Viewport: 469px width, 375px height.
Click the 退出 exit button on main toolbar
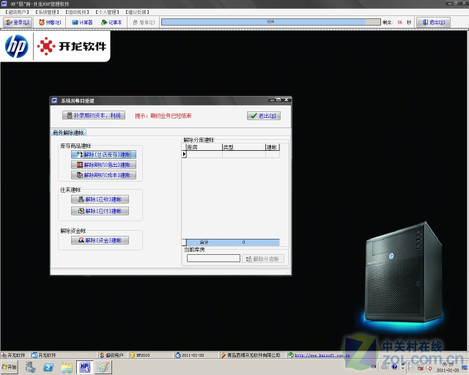point(434,22)
